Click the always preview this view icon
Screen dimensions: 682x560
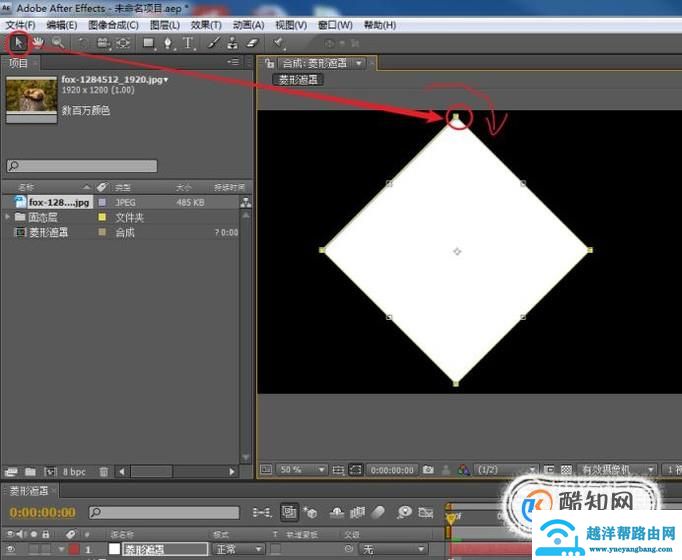point(266,470)
